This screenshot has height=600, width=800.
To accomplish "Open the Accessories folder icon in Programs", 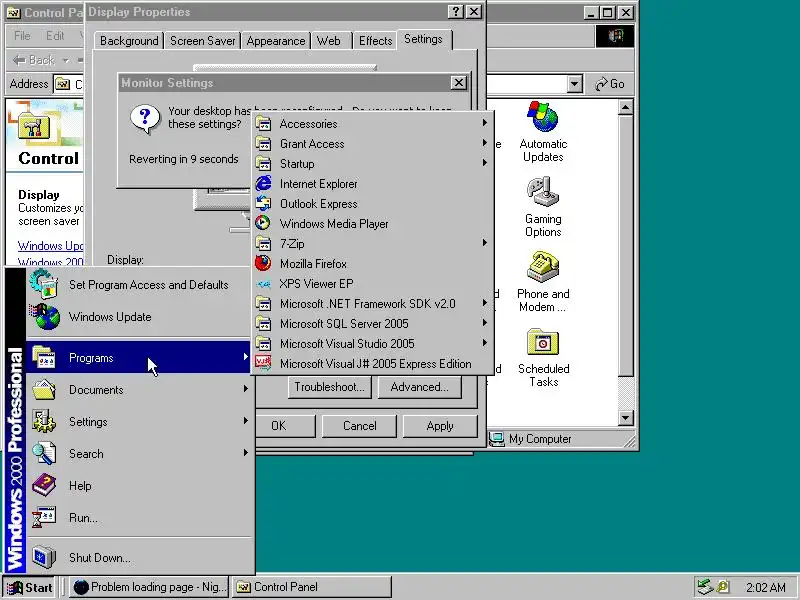I will coord(263,123).
